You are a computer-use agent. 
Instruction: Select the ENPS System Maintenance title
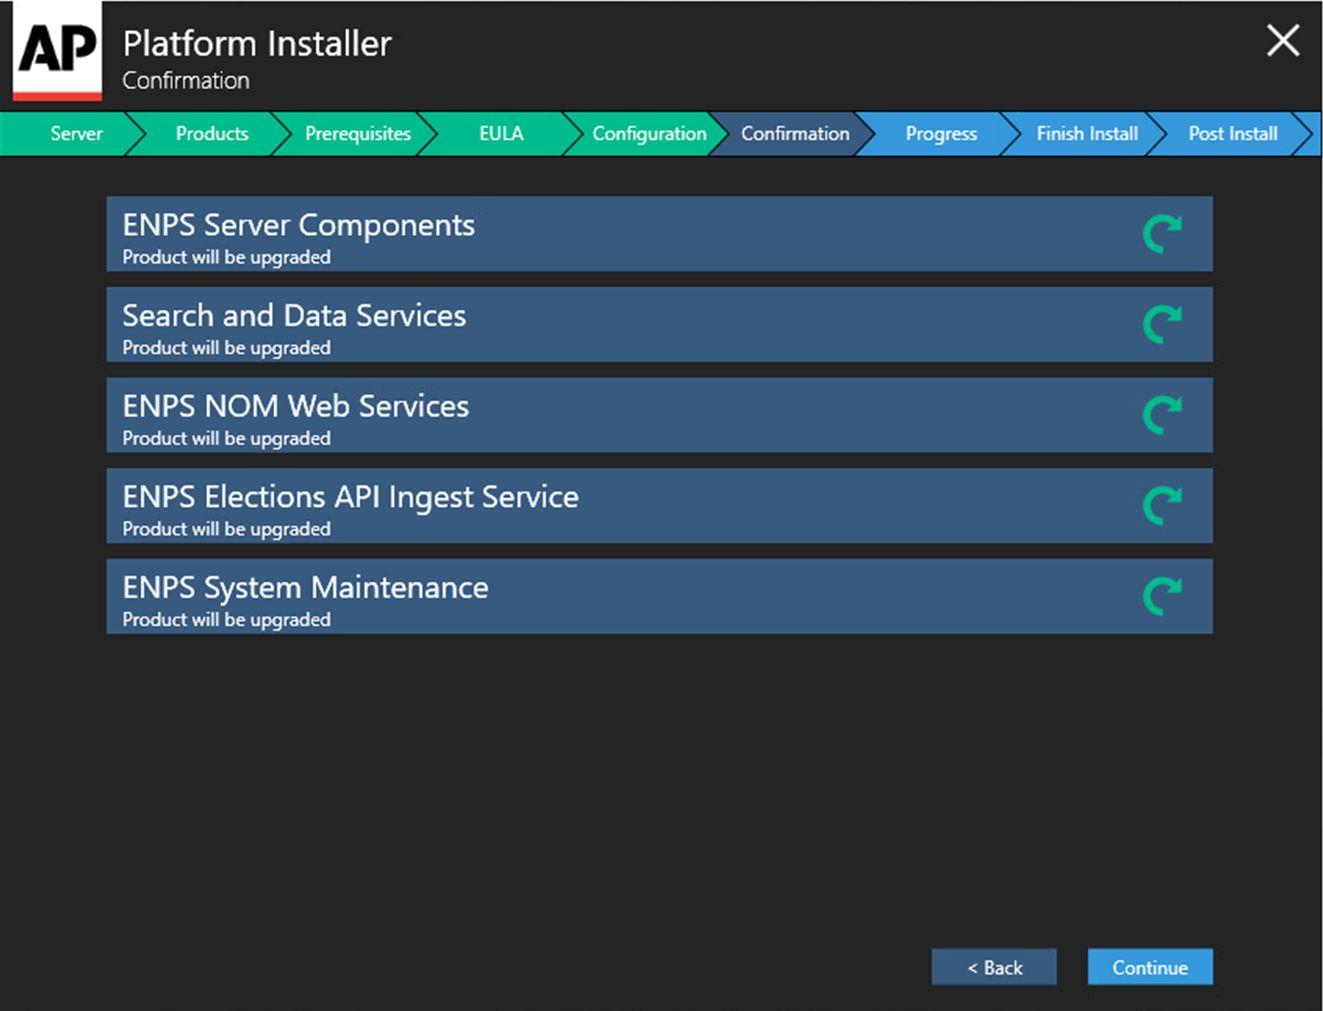pyautogui.click(x=305, y=588)
